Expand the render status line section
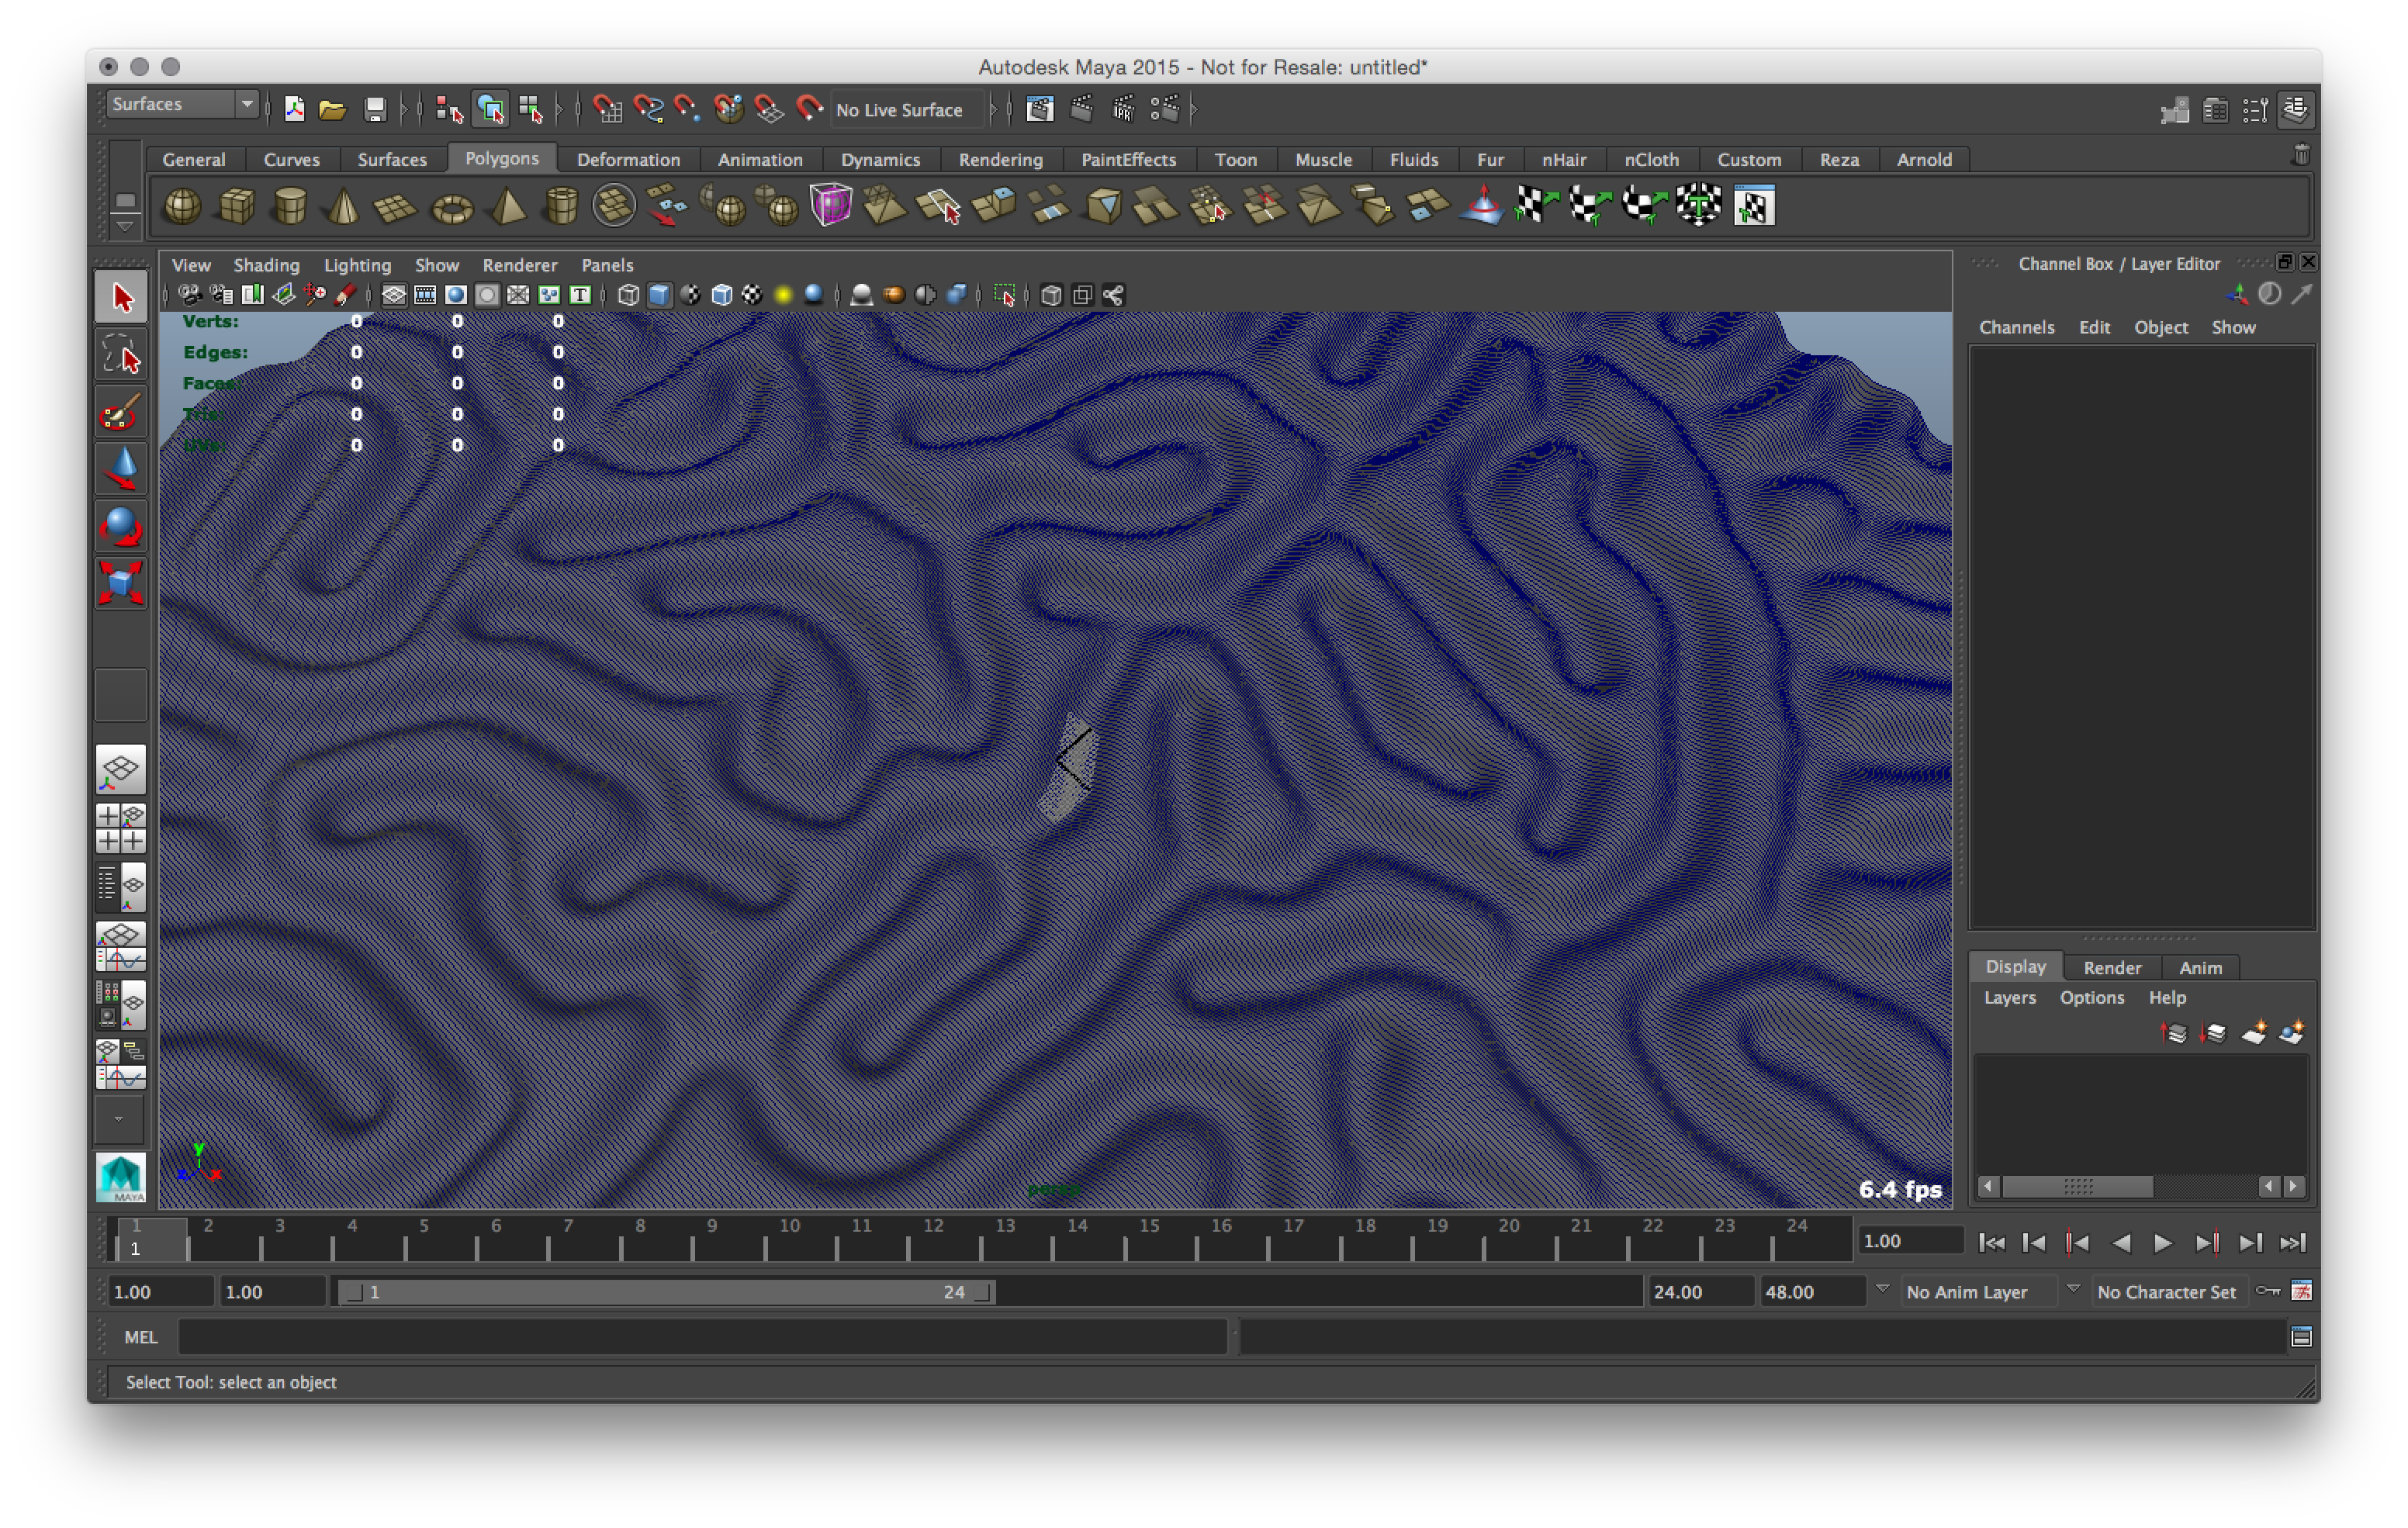 click(1195, 109)
